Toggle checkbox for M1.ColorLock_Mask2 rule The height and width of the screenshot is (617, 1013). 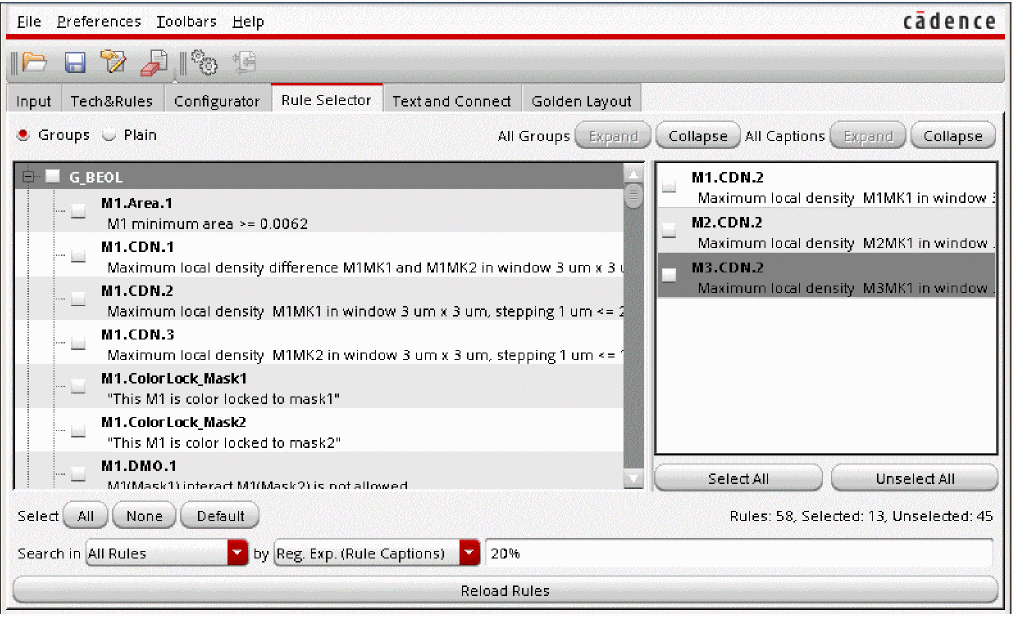pos(78,430)
